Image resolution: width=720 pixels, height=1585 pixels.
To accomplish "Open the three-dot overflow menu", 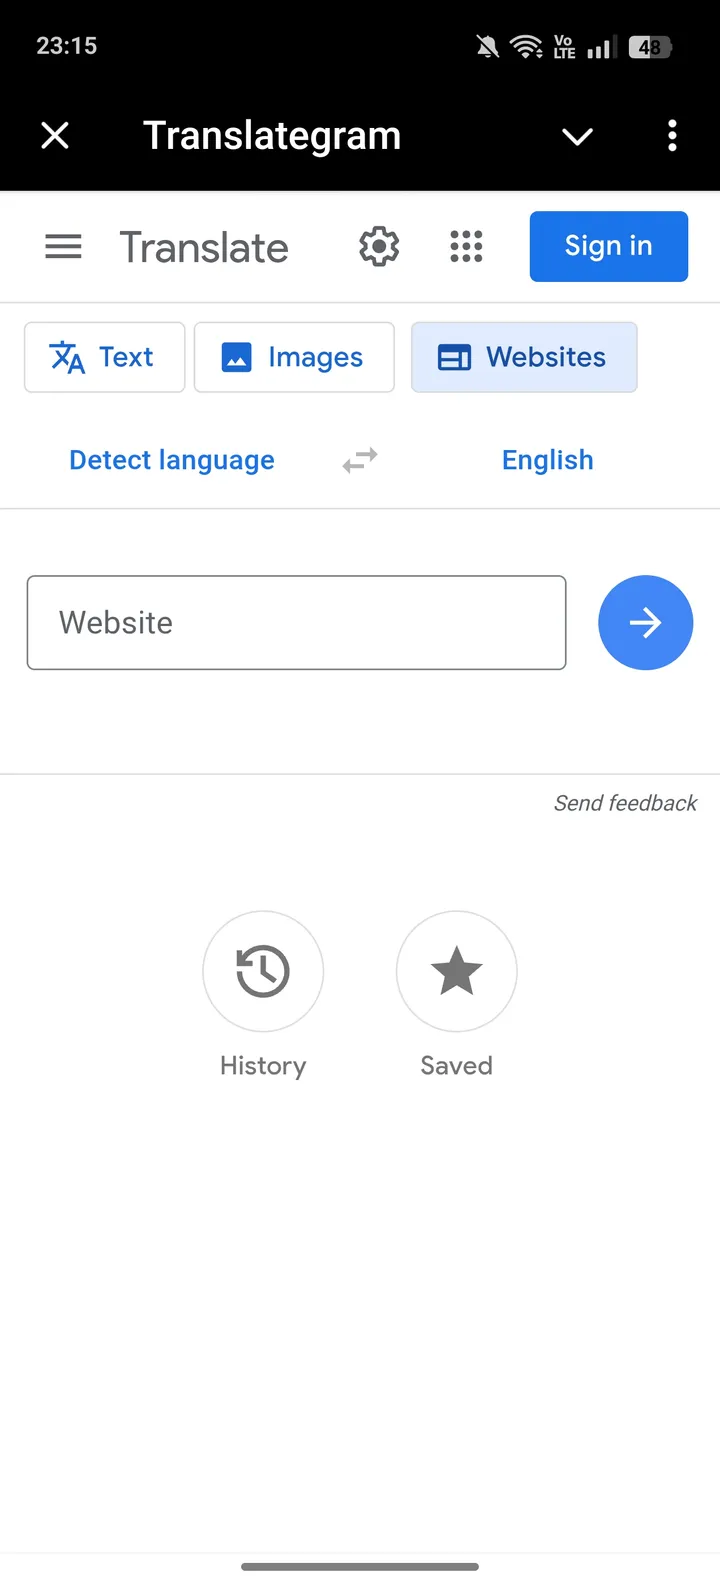I will (x=672, y=135).
